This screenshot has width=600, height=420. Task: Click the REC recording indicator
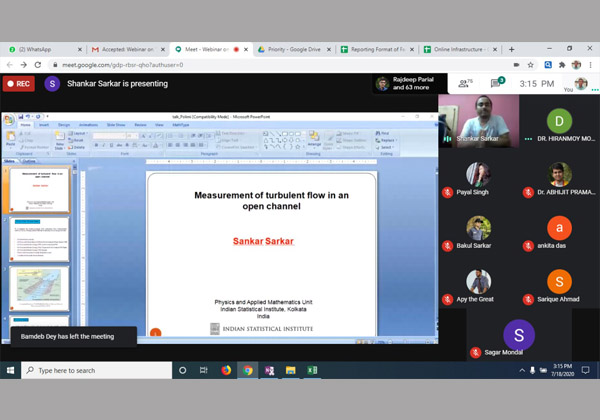pos(18,85)
